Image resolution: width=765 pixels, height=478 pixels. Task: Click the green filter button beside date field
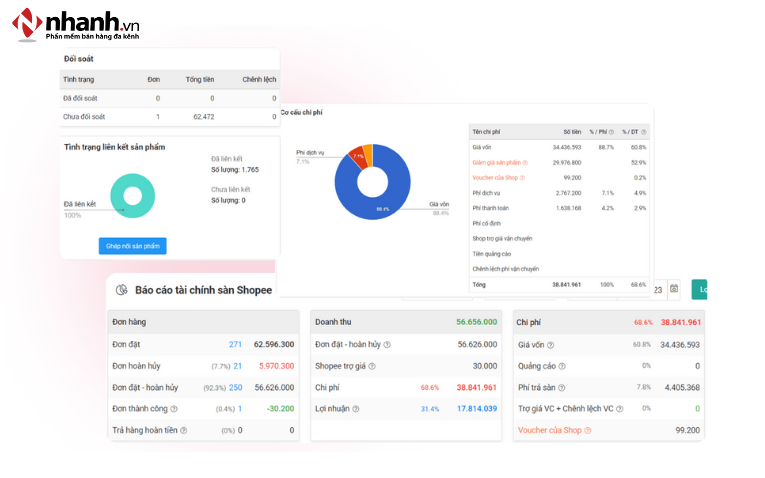click(699, 289)
